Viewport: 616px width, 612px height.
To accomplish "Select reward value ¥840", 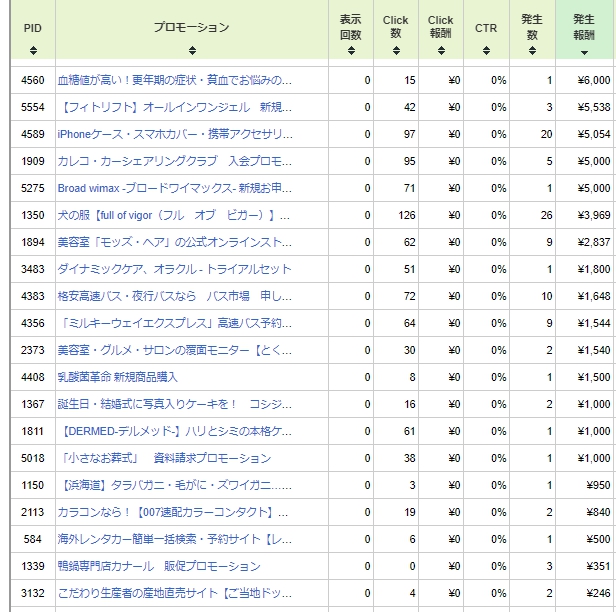I will (x=598, y=512).
